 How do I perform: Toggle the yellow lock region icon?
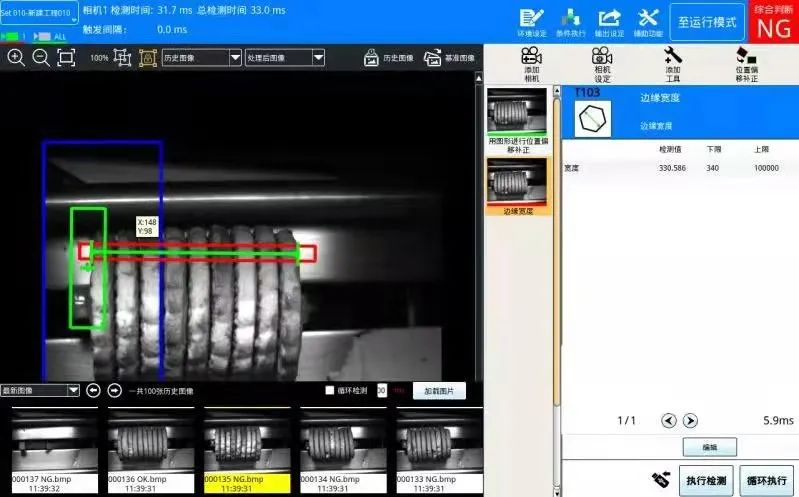tap(148, 58)
